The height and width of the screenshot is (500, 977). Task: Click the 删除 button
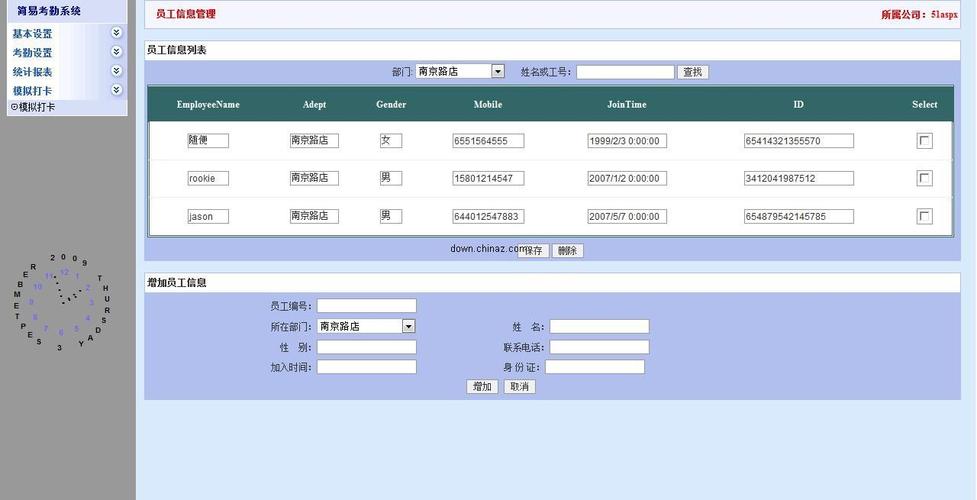568,251
